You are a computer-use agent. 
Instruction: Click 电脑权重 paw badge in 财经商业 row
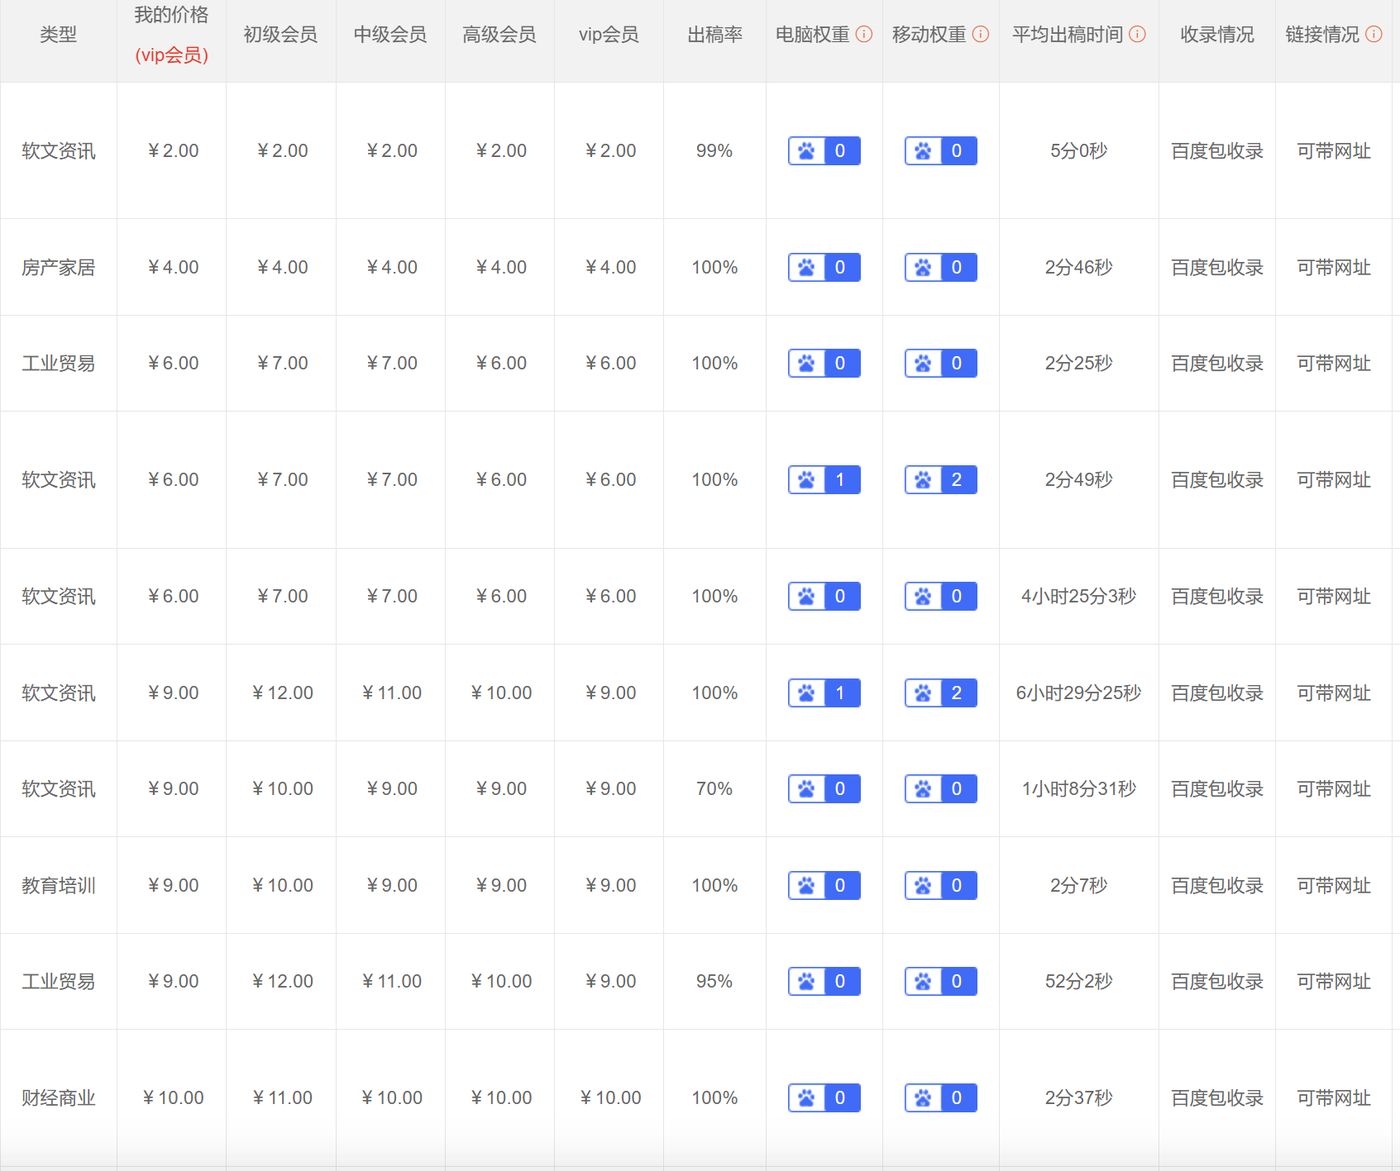click(x=824, y=1098)
